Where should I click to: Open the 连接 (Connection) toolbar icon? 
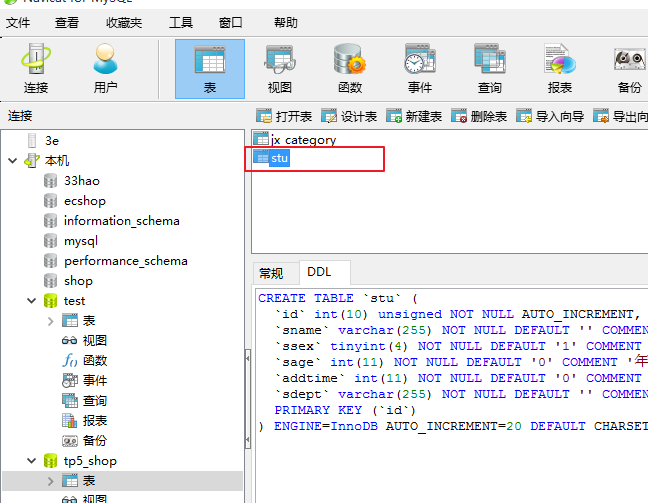pyautogui.click(x=36, y=69)
